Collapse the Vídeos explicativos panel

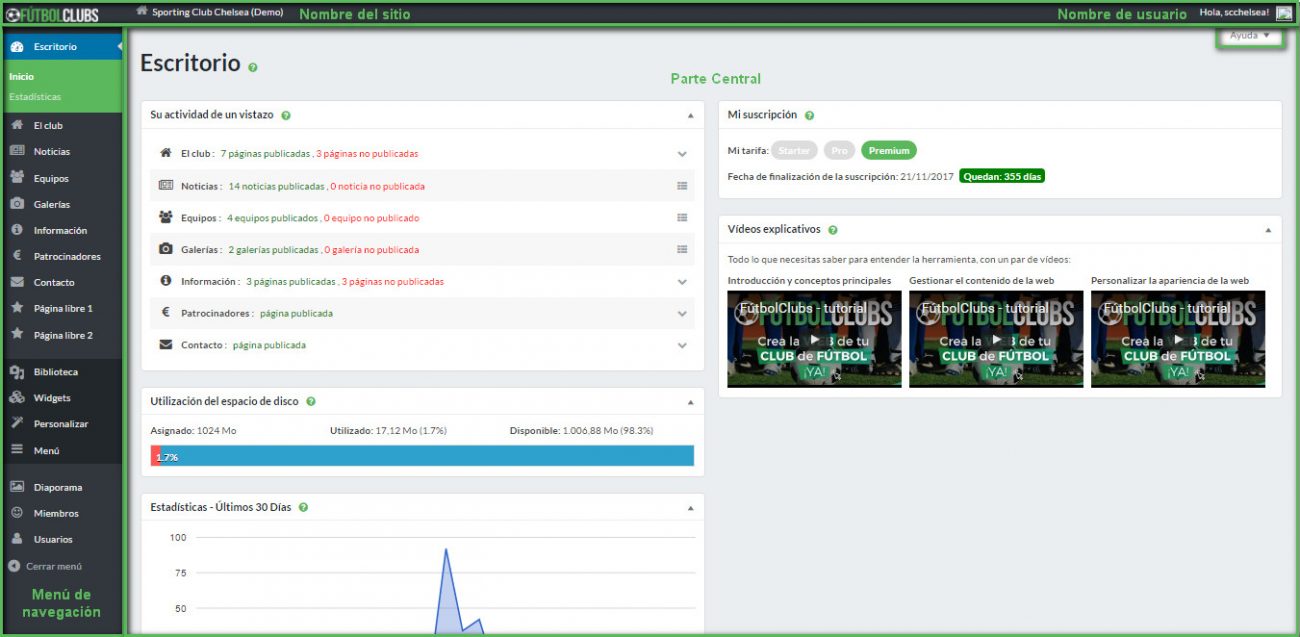(x=1268, y=230)
